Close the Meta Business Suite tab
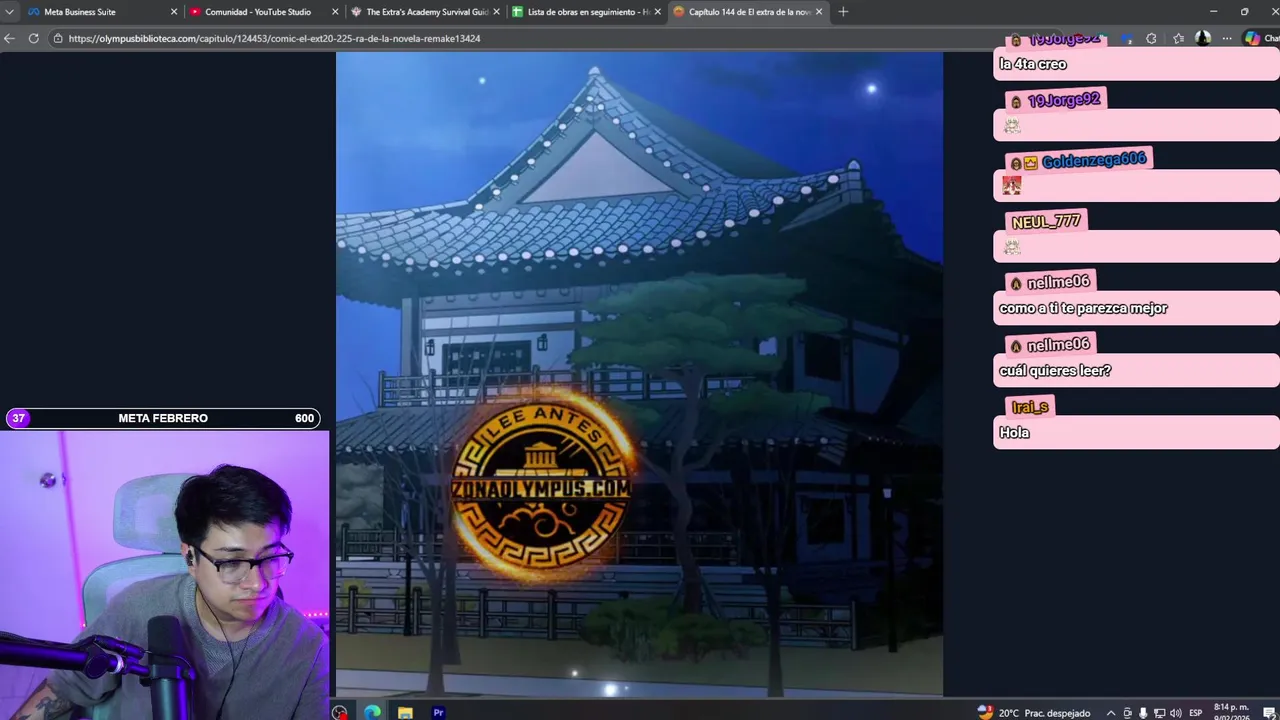 click(x=174, y=12)
